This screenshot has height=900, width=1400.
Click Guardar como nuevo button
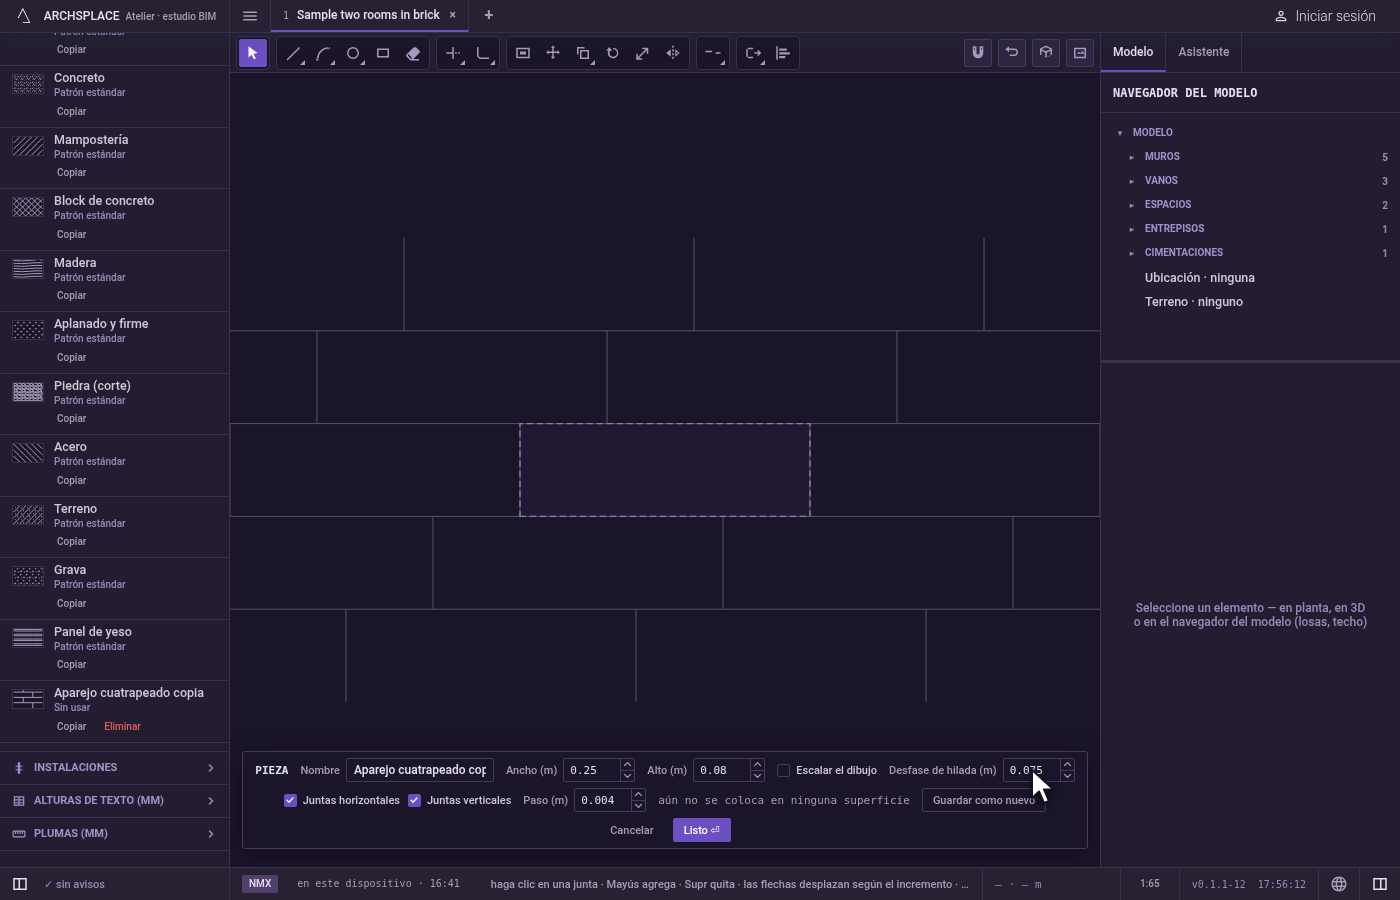tap(984, 800)
